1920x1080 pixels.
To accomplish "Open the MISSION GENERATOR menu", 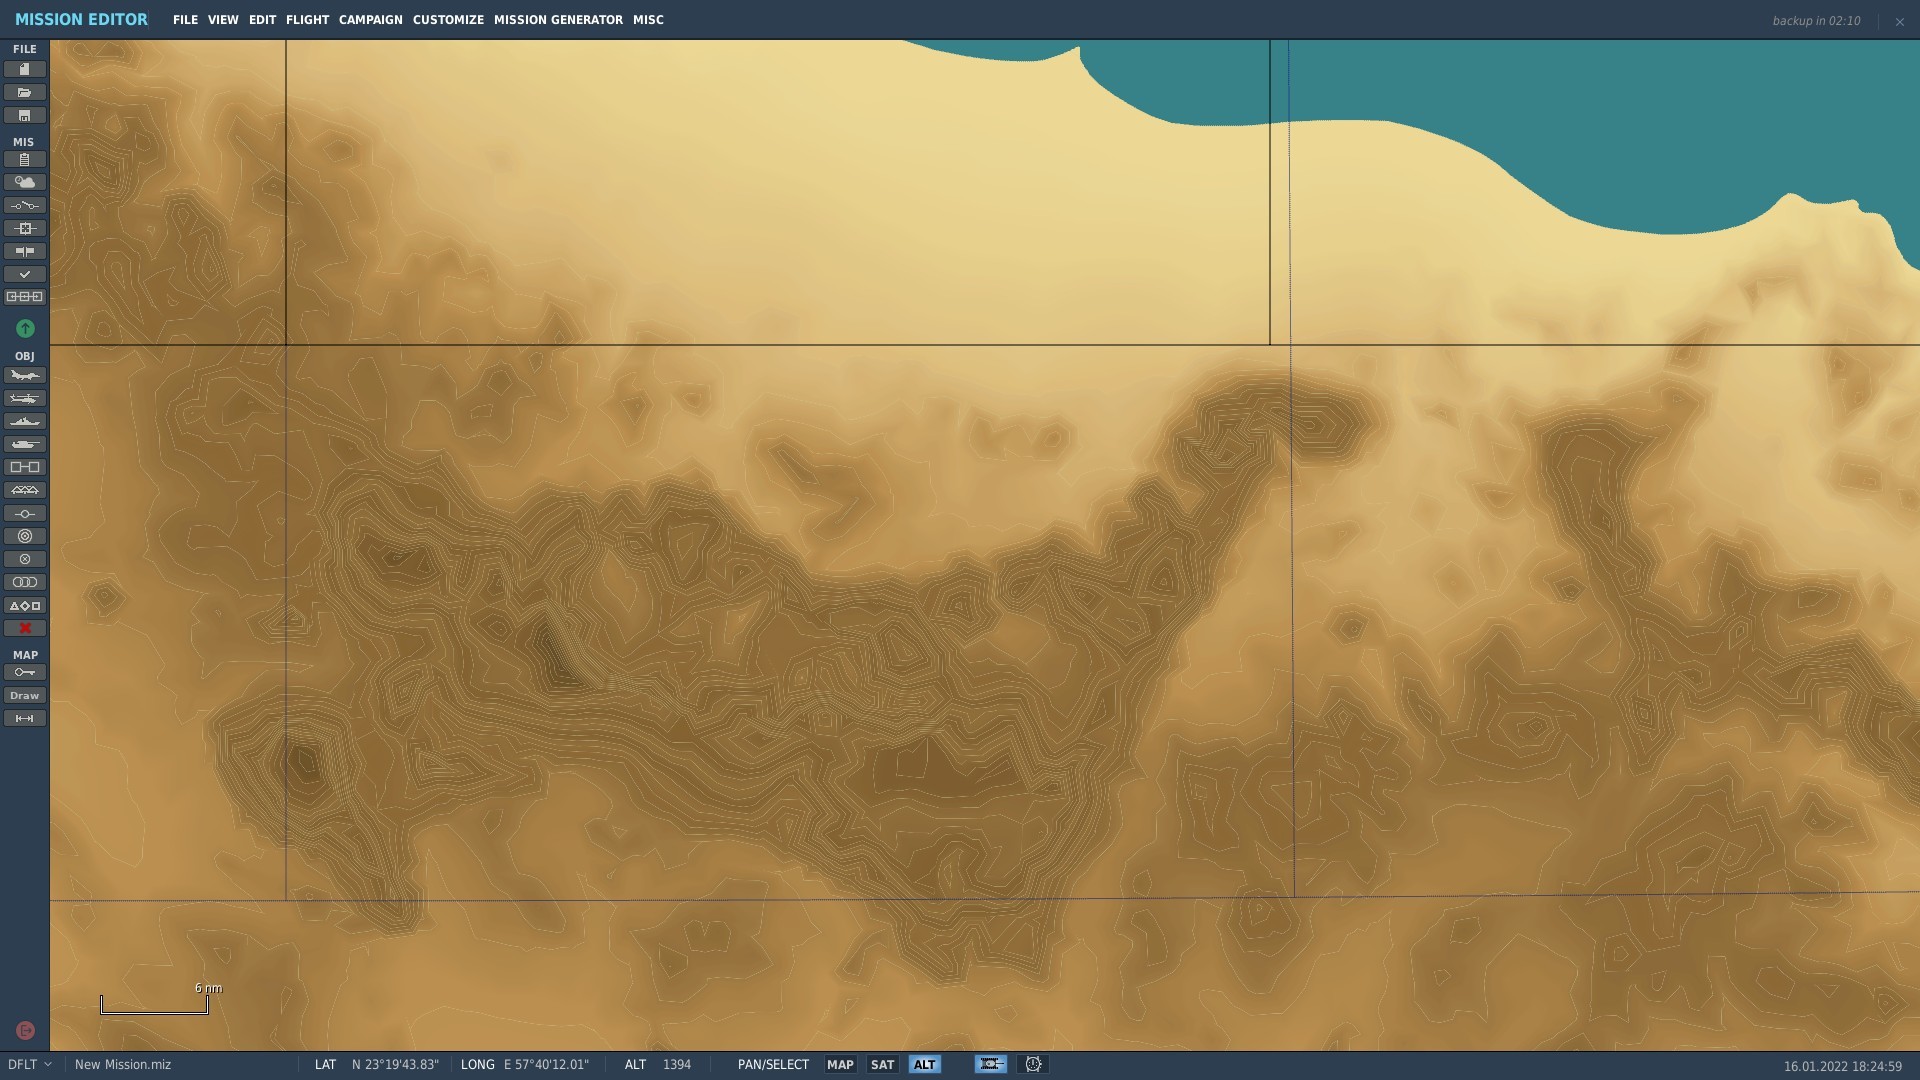I will click(x=558, y=20).
